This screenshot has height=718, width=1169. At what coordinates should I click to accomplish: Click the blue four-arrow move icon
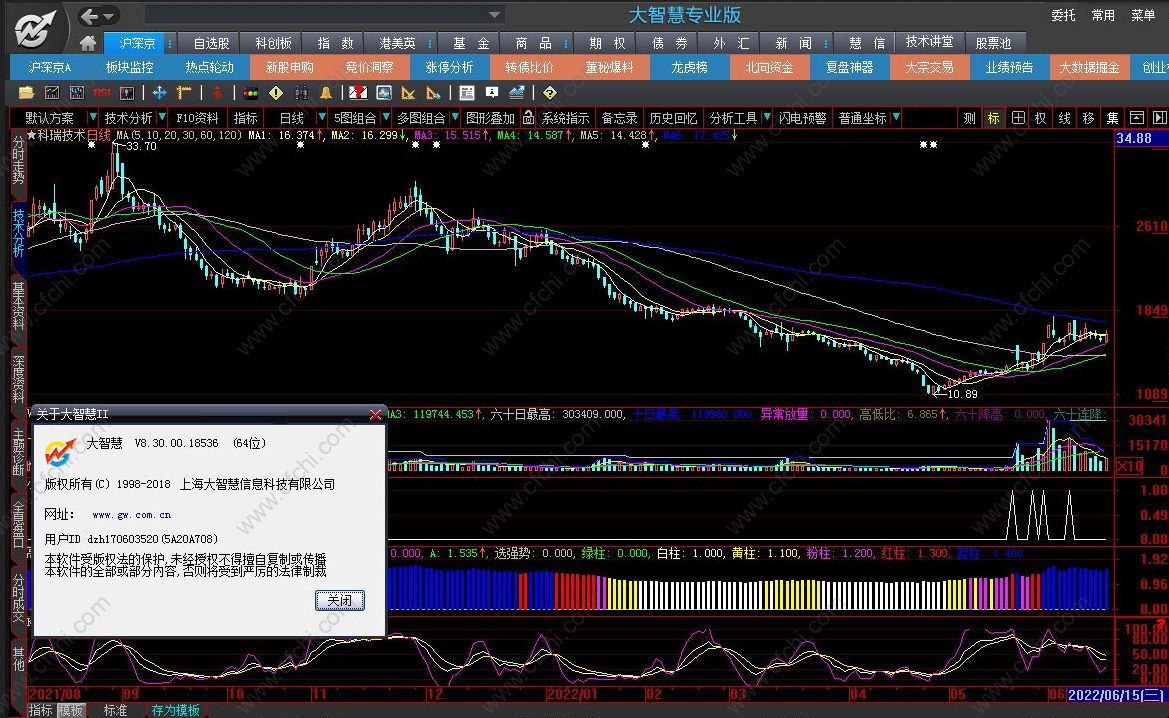159,92
